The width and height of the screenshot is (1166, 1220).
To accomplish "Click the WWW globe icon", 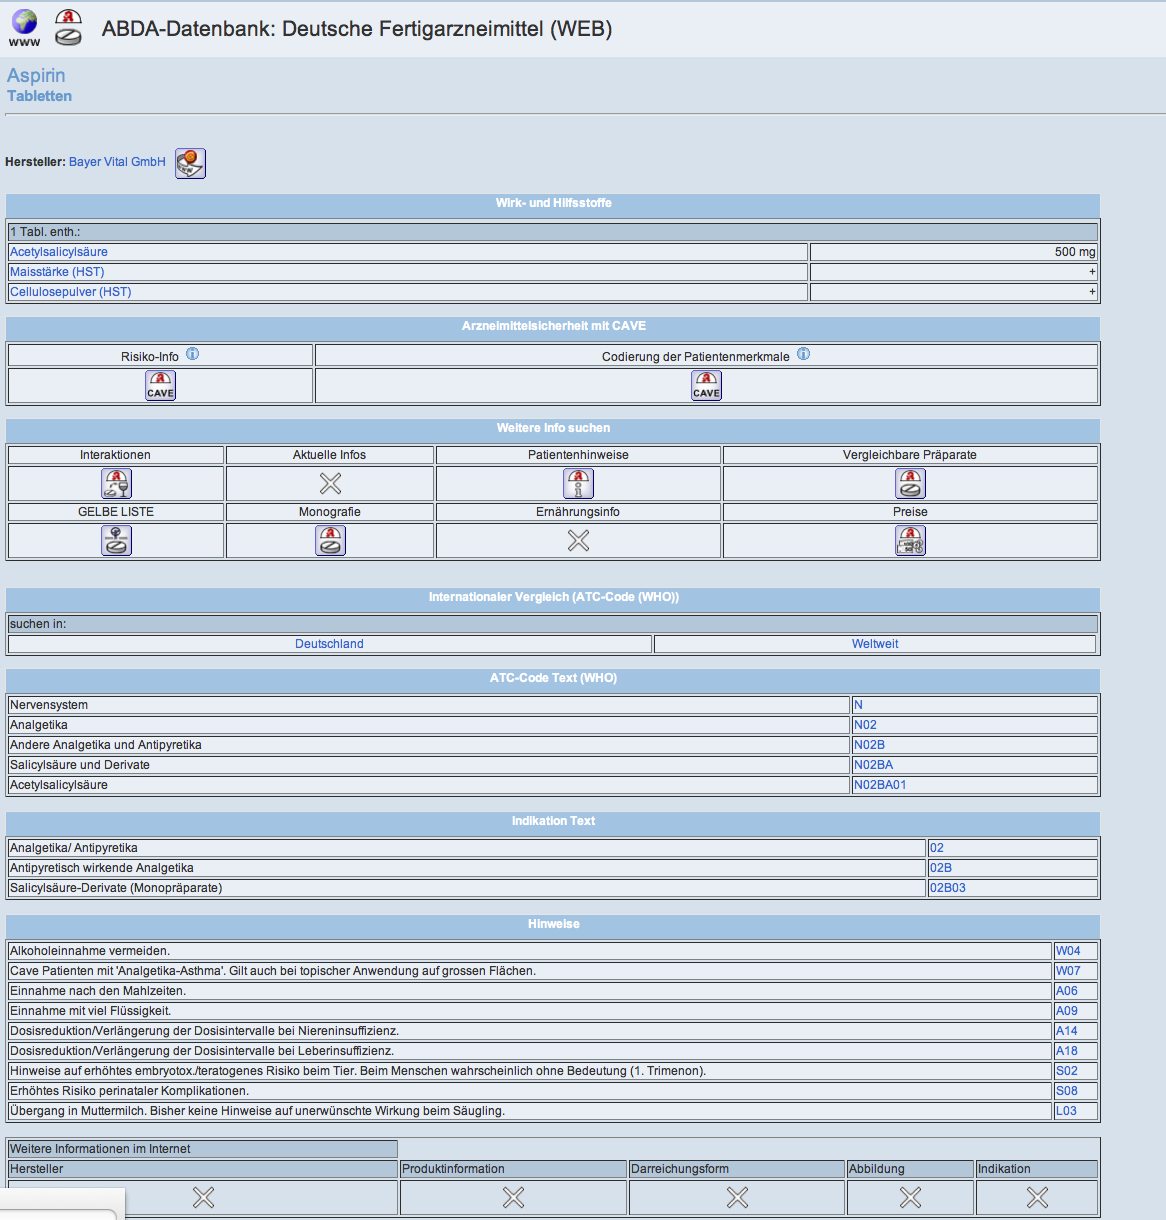I will click(x=24, y=28).
